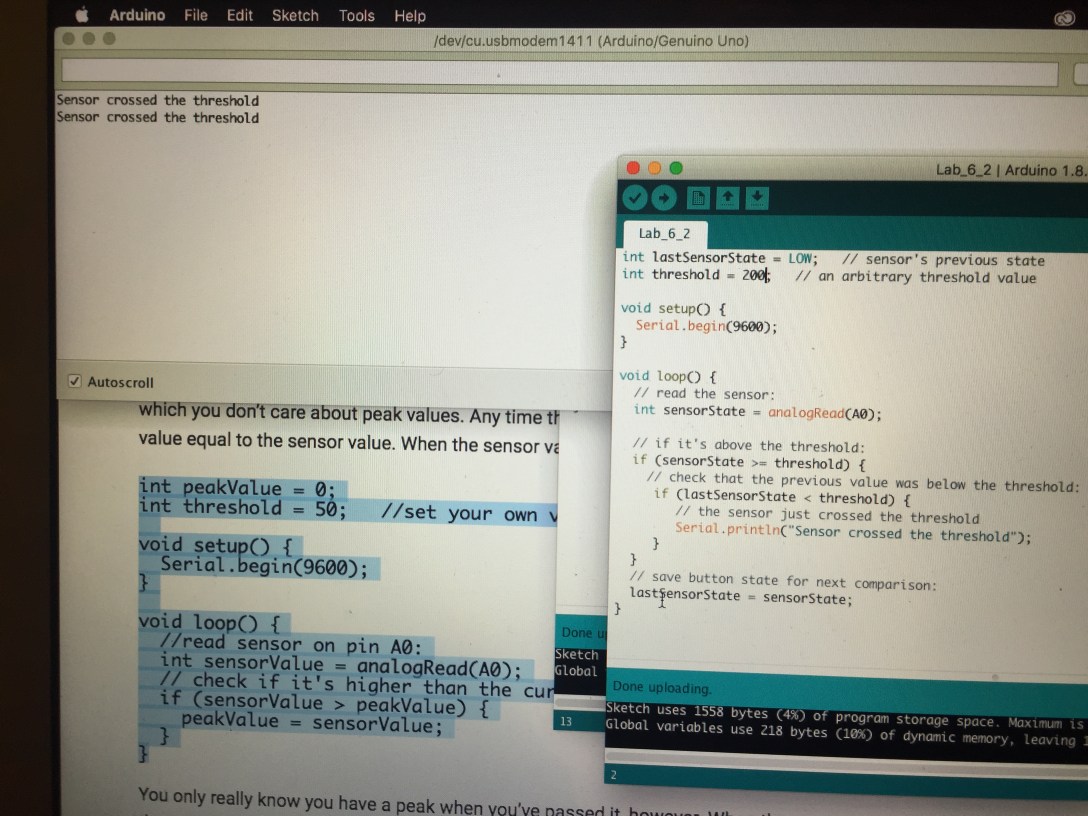
Task: Click the serial monitor text input field
Action: (x=558, y=73)
